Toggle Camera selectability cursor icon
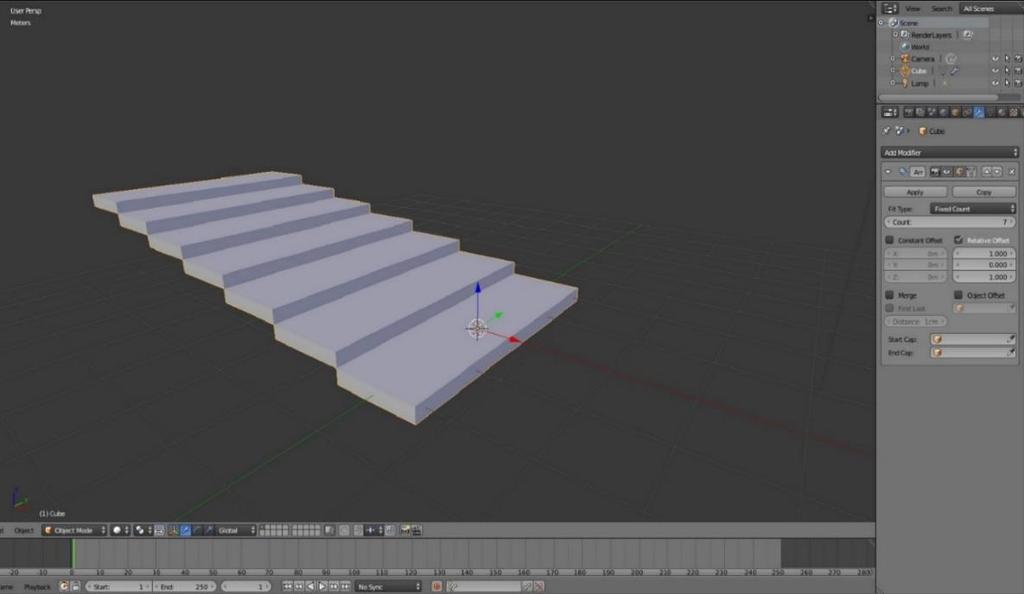The image size is (1024, 594). (x=1007, y=59)
